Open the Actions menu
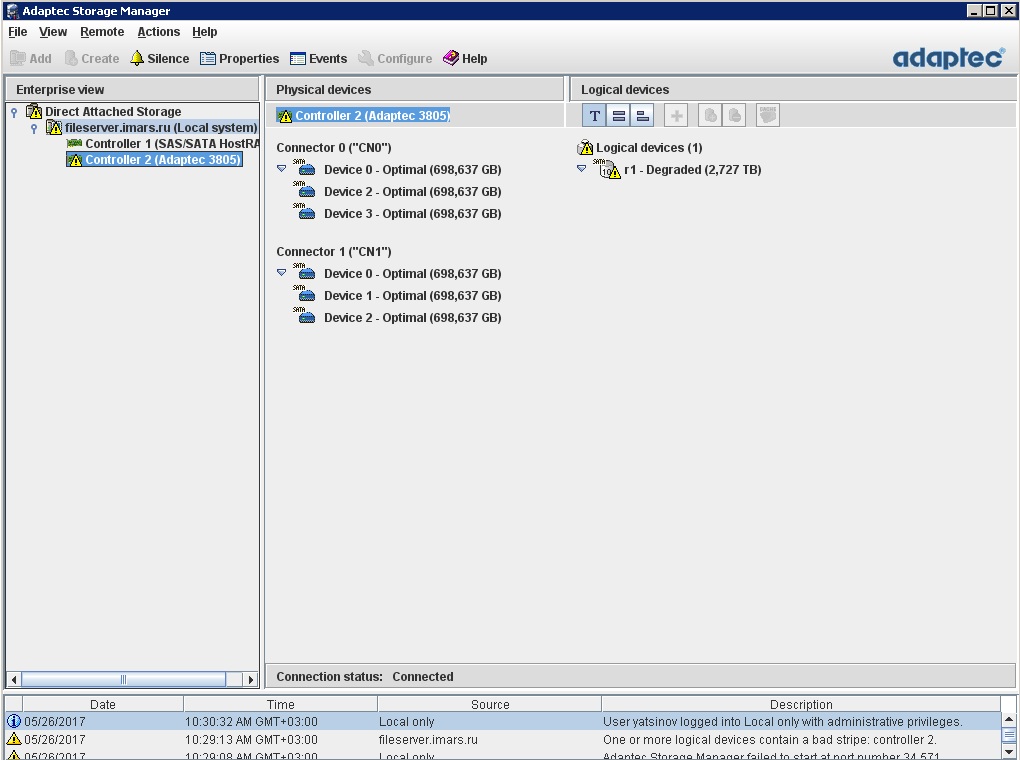 (159, 32)
